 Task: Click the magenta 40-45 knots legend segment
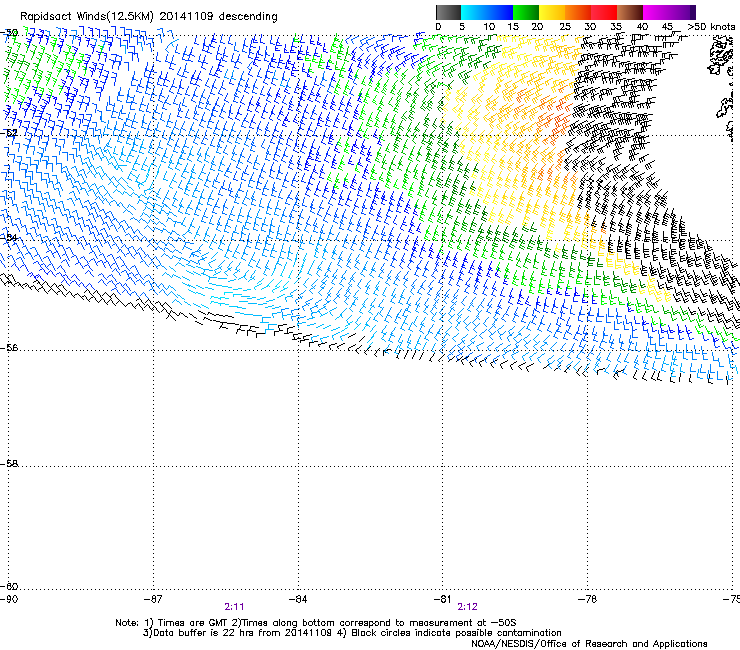[656, 12]
